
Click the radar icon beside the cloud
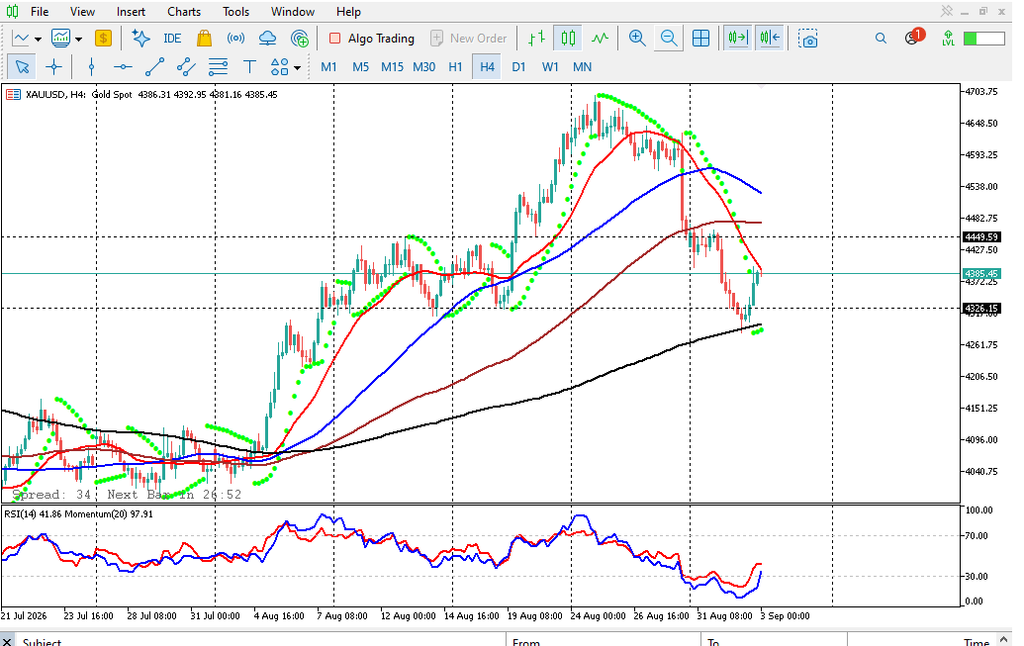point(300,39)
